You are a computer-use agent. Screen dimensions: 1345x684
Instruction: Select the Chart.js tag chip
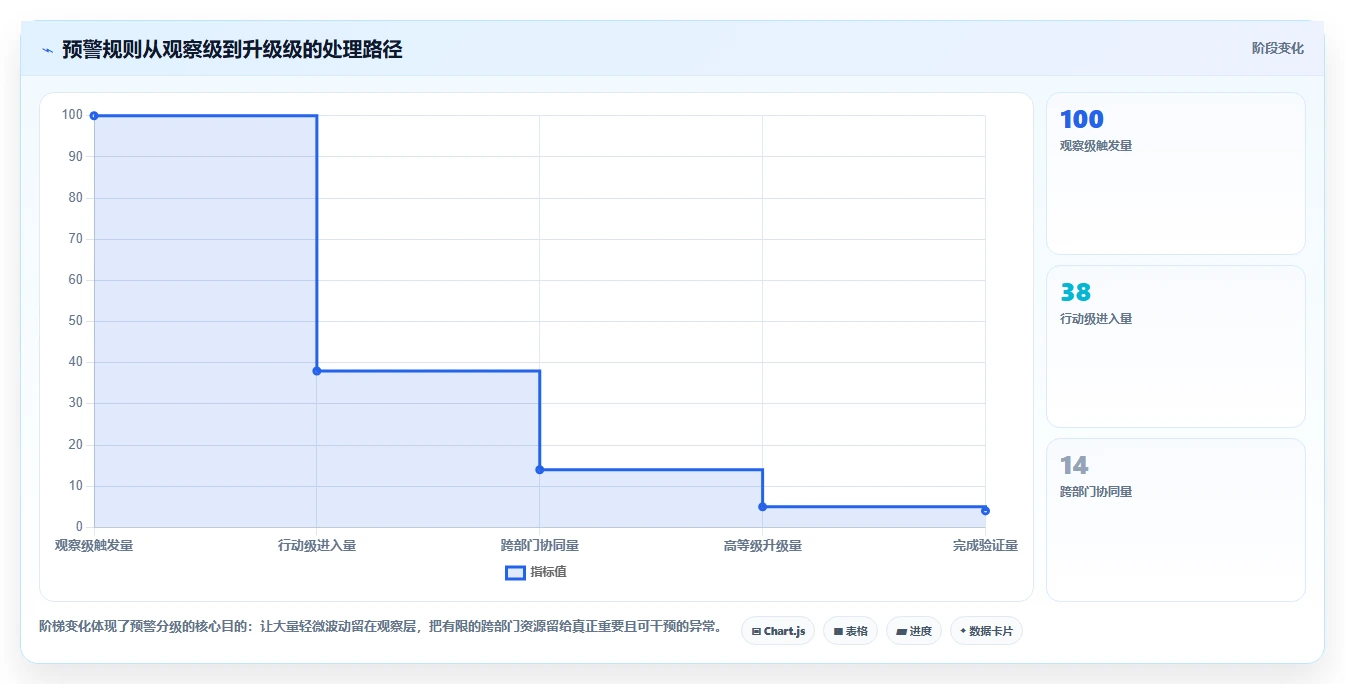(778, 631)
